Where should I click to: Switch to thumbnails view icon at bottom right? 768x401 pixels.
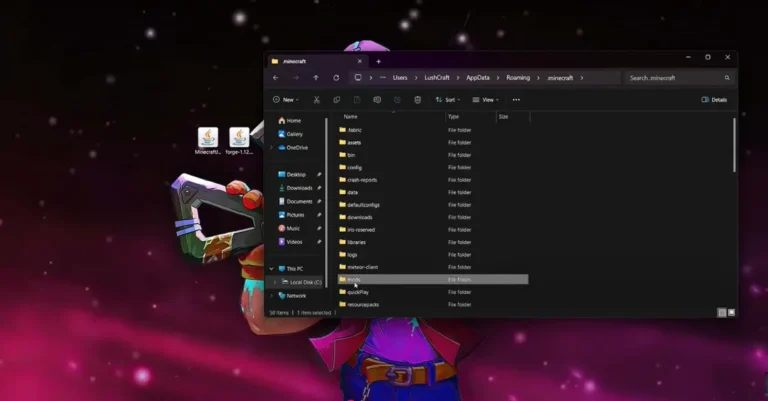pos(731,312)
